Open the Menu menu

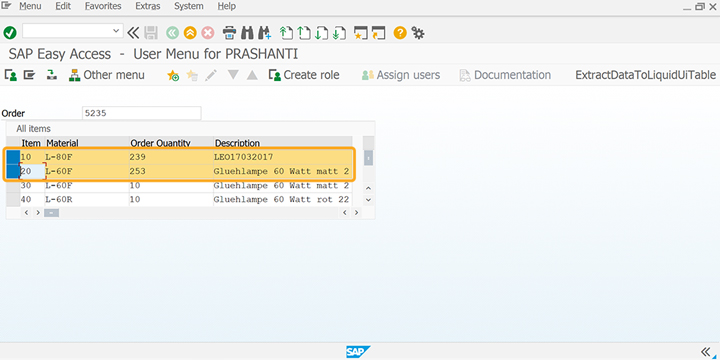coord(30,6)
